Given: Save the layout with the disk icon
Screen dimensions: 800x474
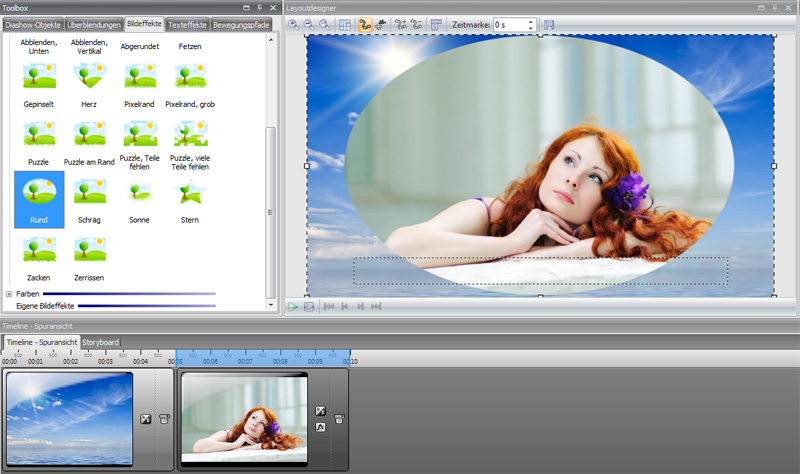Looking at the screenshot, I should (549, 24).
